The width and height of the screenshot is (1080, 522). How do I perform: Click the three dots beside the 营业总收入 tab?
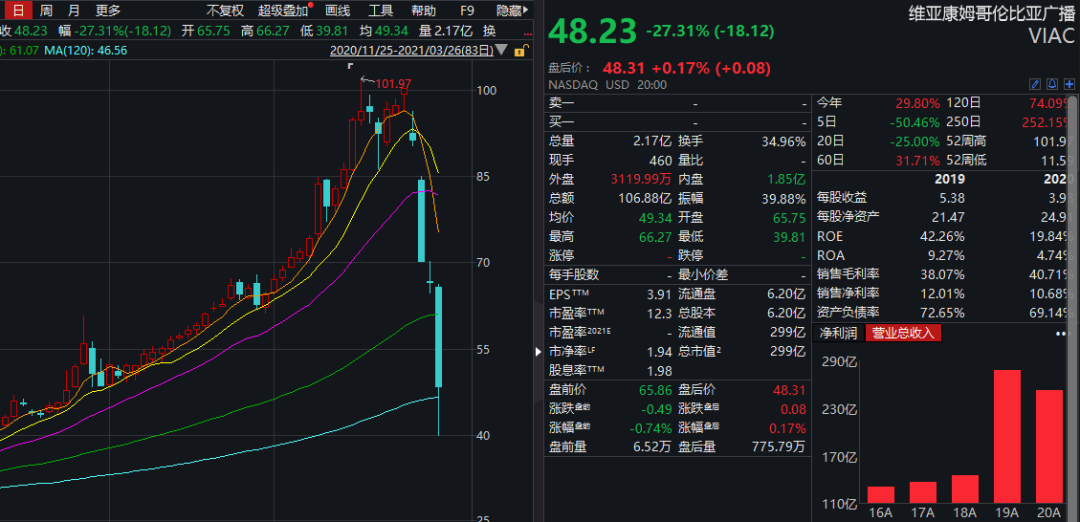click(x=1063, y=333)
